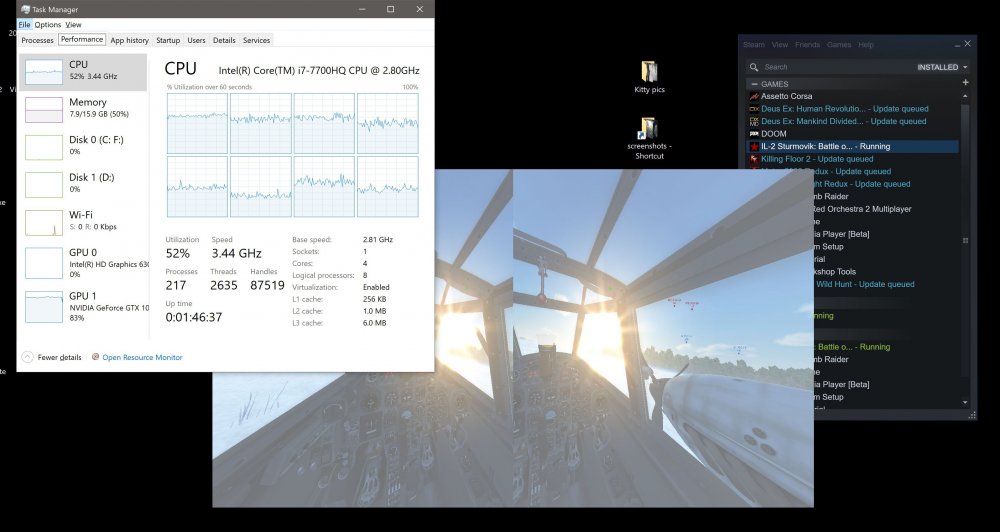Select highlighted IL-2 Sturmovik Running row icon
This screenshot has height=532, width=1000.
pyautogui.click(x=754, y=147)
